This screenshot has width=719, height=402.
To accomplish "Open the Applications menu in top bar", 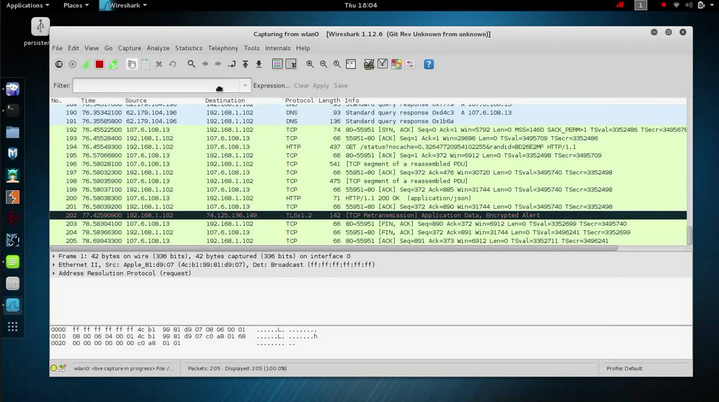I will click(28, 6).
